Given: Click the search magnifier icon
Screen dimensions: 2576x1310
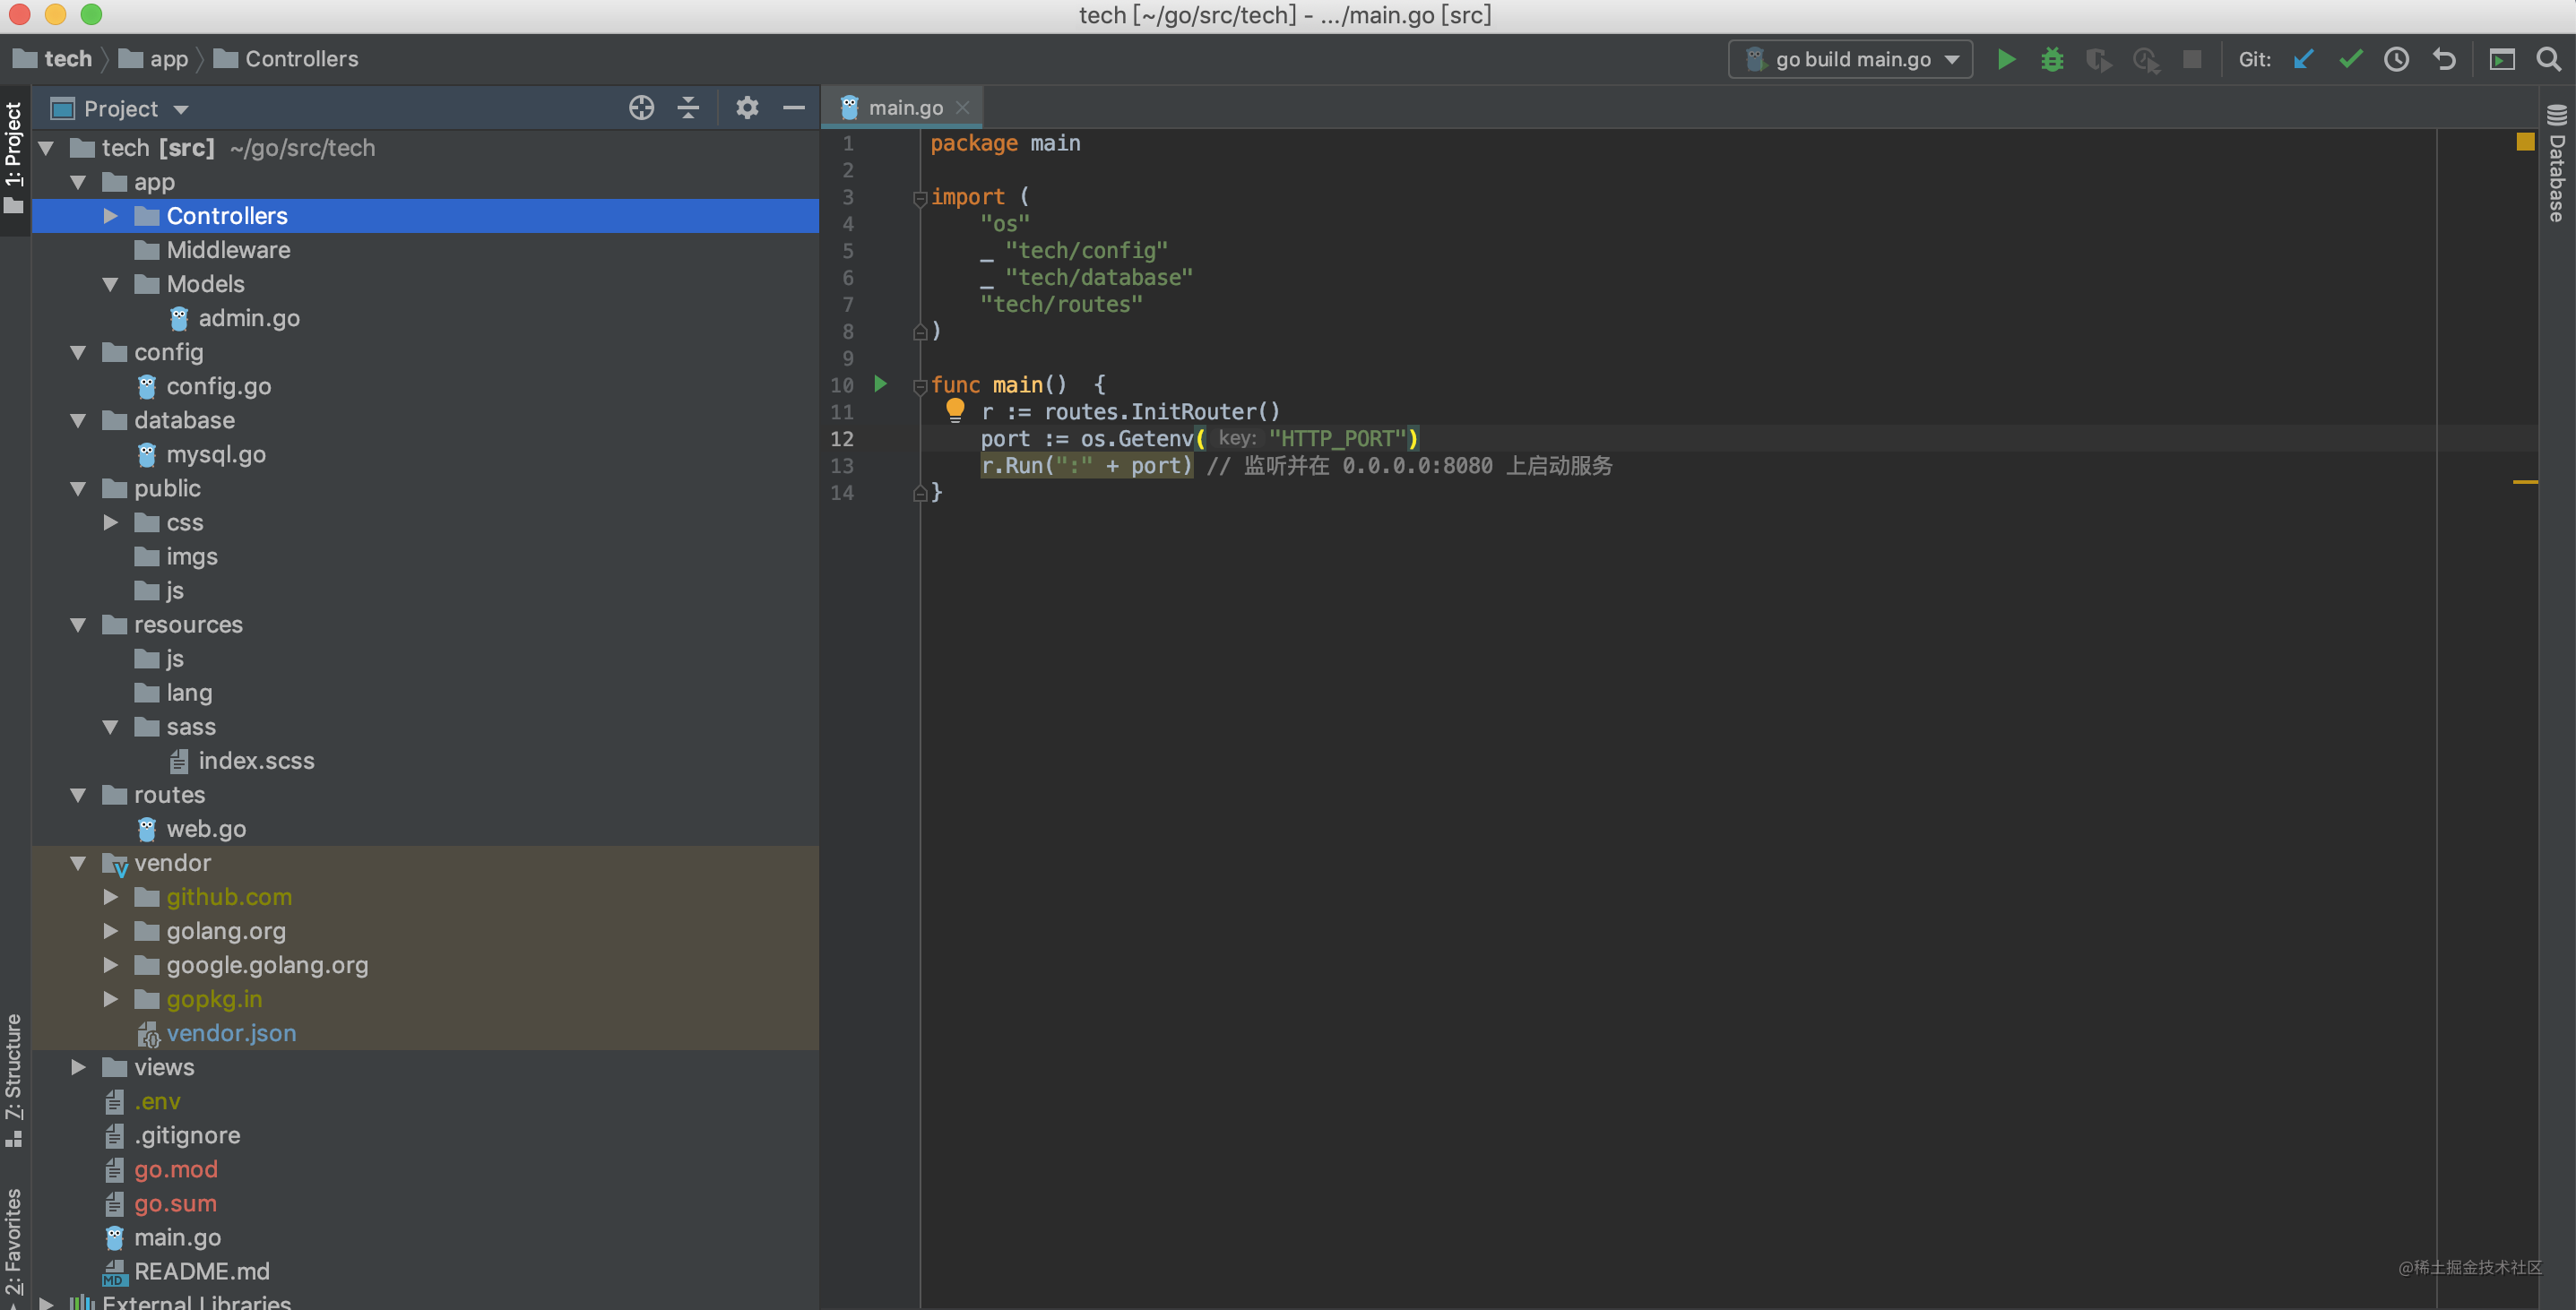Looking at the screenshot, I should [x=2548, y=59].
